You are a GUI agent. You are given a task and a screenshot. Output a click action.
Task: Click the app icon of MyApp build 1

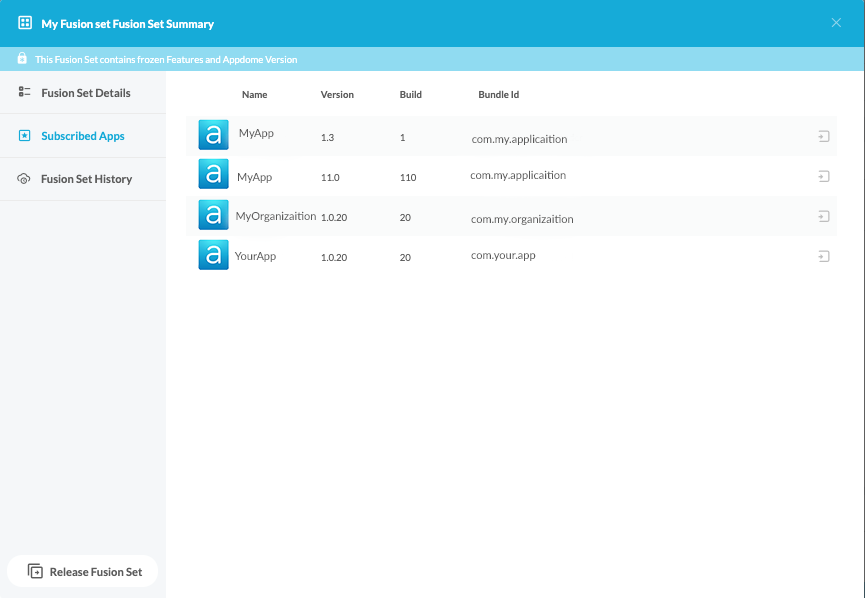pos(213,135)
